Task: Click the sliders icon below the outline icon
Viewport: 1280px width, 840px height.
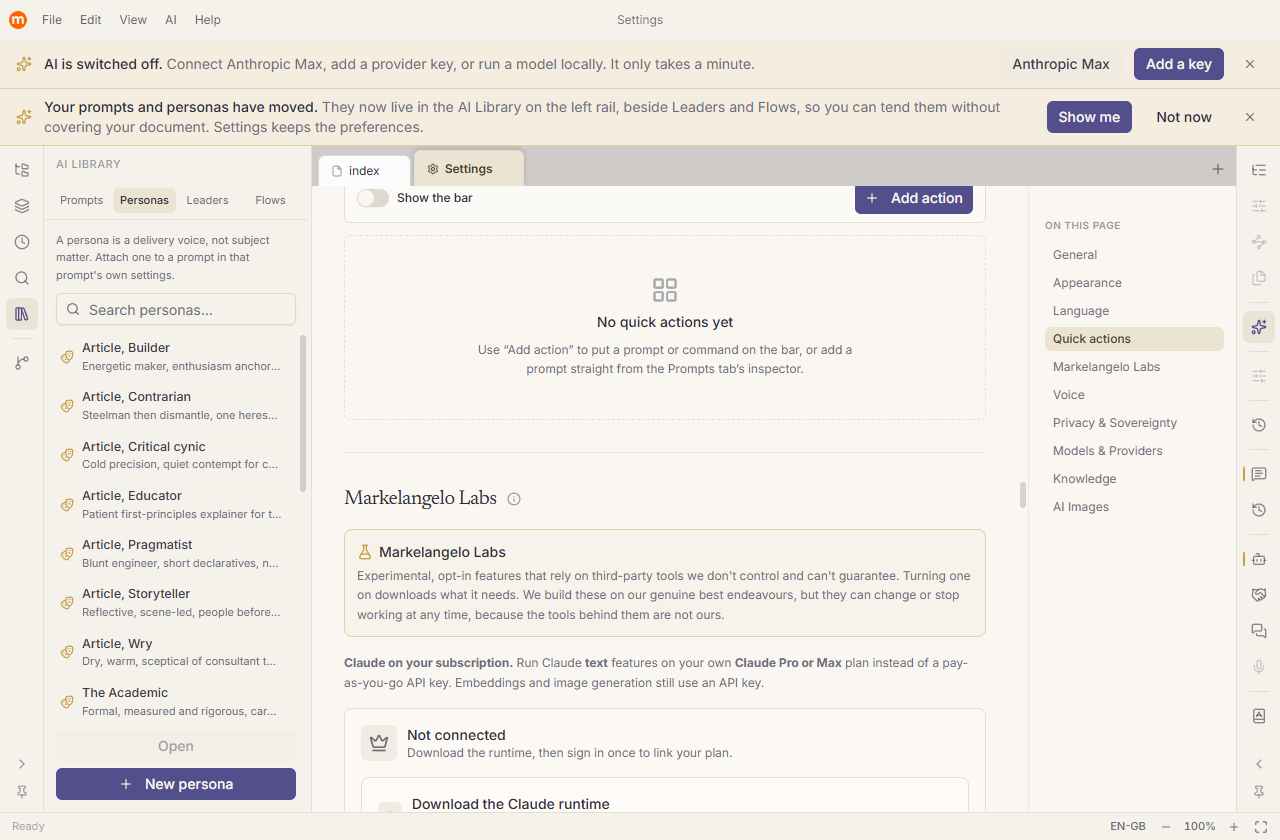Action: click(x=1259, y=206)
